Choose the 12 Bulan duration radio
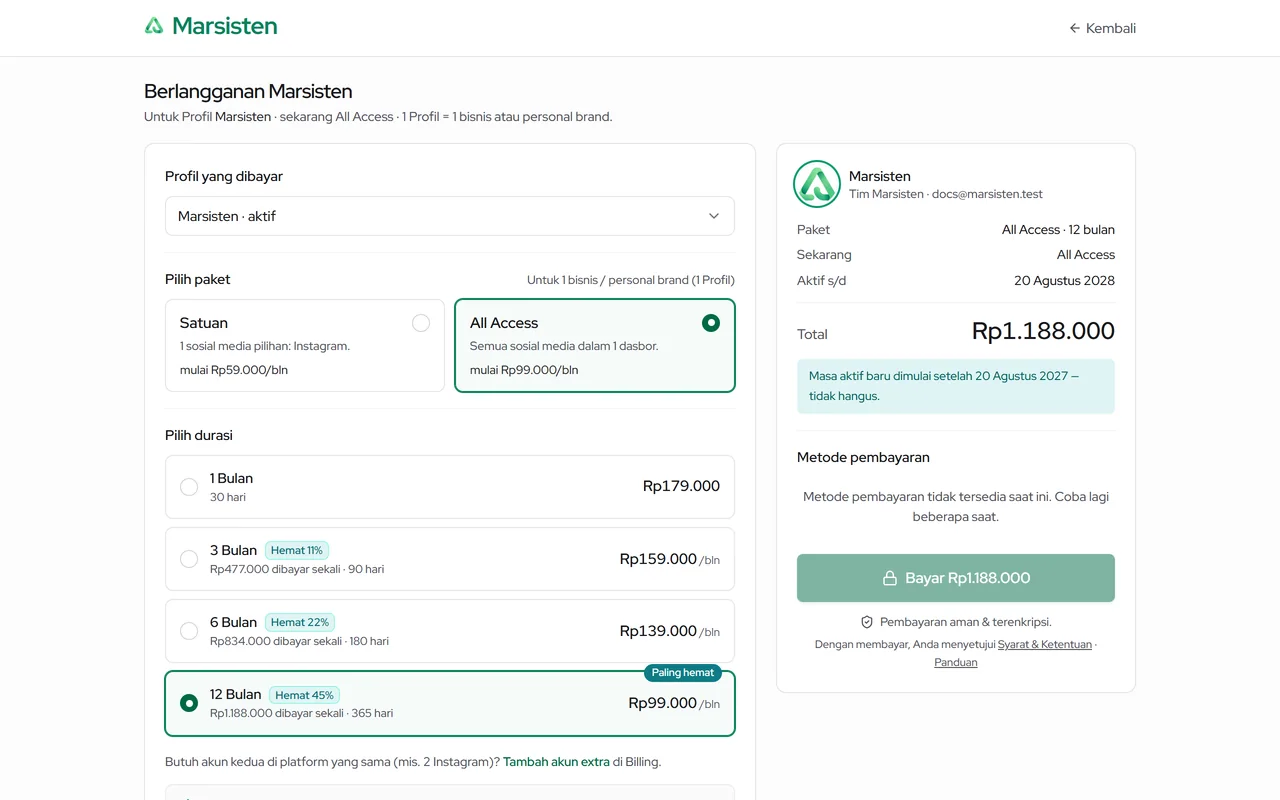 tap(189, 703)
